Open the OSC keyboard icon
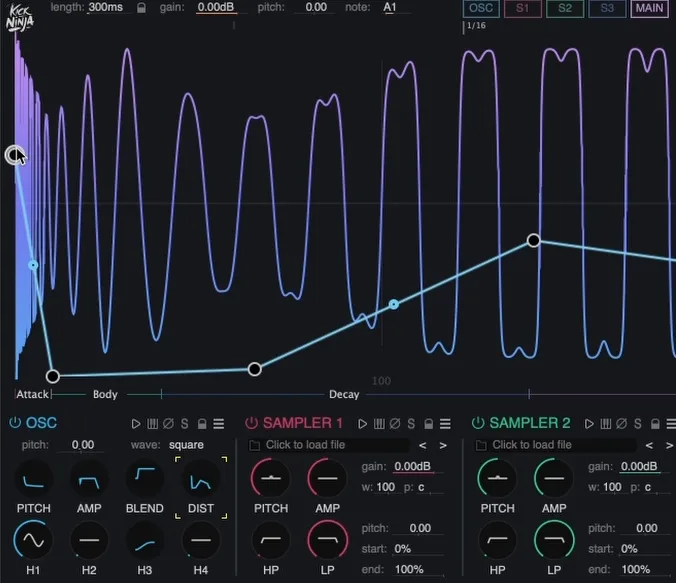 coord(153,424)
